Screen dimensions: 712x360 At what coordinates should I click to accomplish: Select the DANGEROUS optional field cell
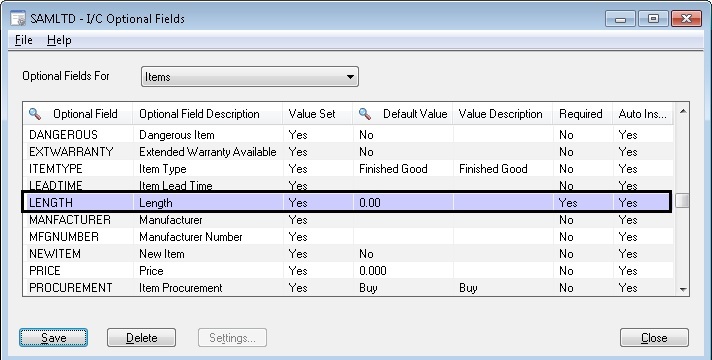pyautogui.click(x=78, y=135)
